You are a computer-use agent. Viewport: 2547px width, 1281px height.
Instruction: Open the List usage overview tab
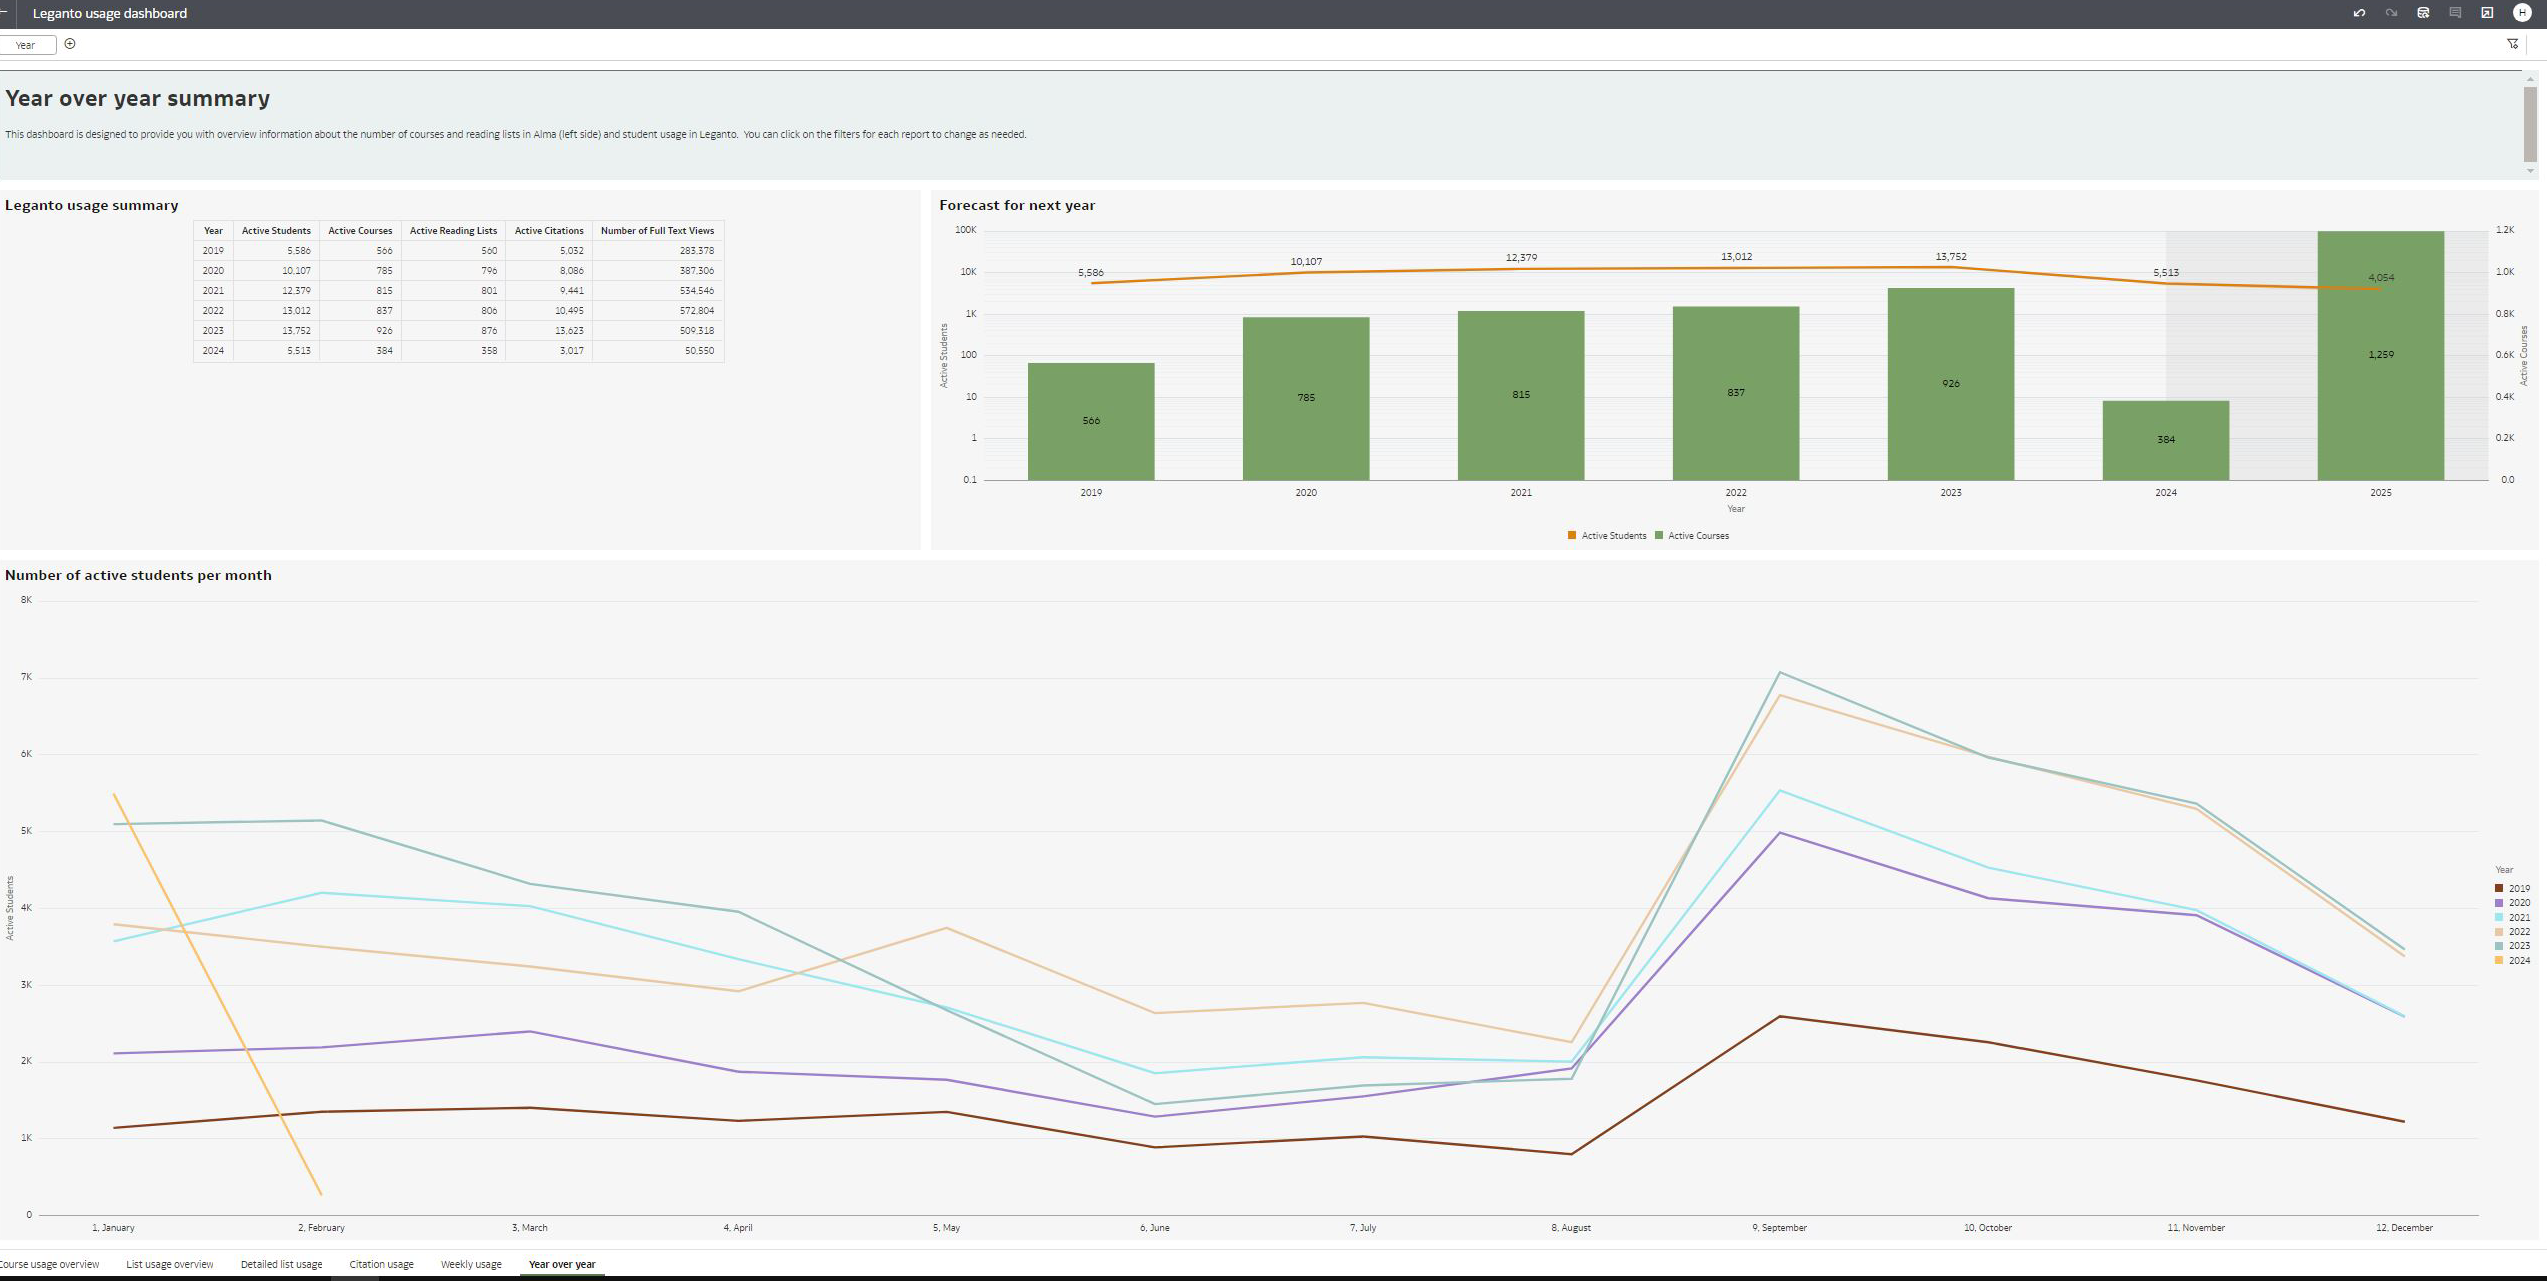170,1264
